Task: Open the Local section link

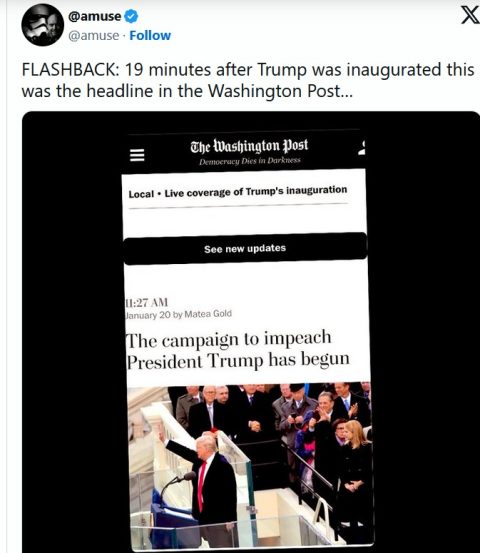Action: pos(141,194)
